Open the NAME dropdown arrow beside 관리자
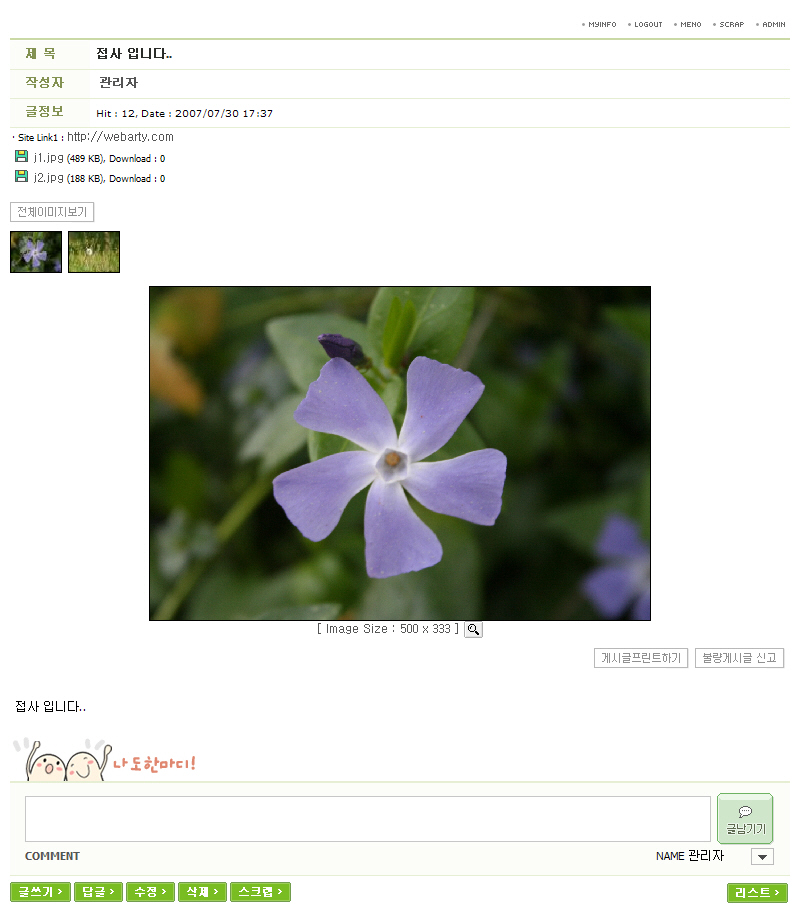This screenshot has width=800, height=920. tap(762, 857)
